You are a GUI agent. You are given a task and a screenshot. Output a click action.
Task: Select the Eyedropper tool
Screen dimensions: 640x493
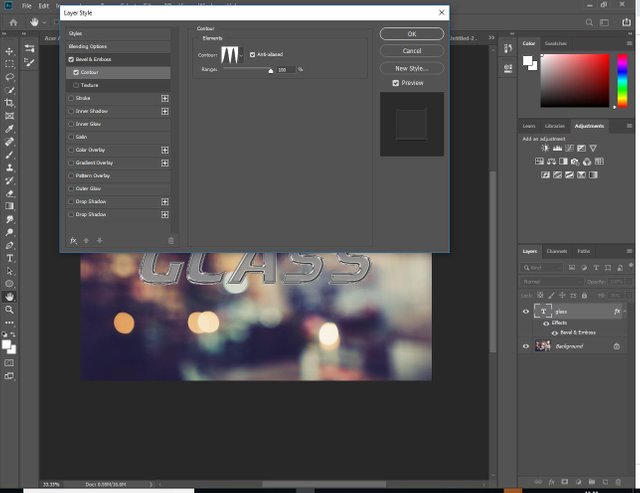point(9,129)
